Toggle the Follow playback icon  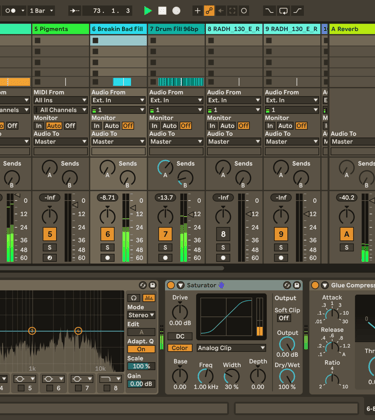(x=74, y=11)
